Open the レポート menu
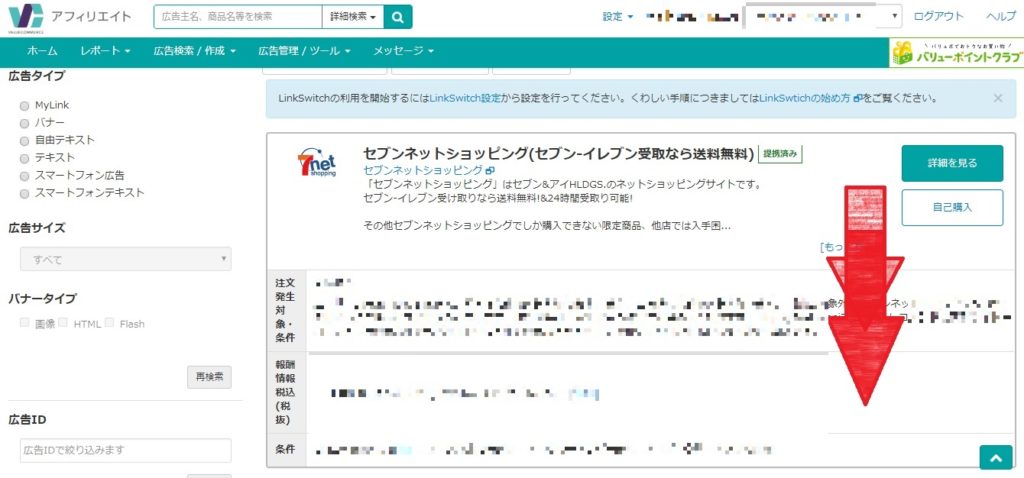Image resolution: width=1024 pixels, height=478 pixels. [105, 51]
